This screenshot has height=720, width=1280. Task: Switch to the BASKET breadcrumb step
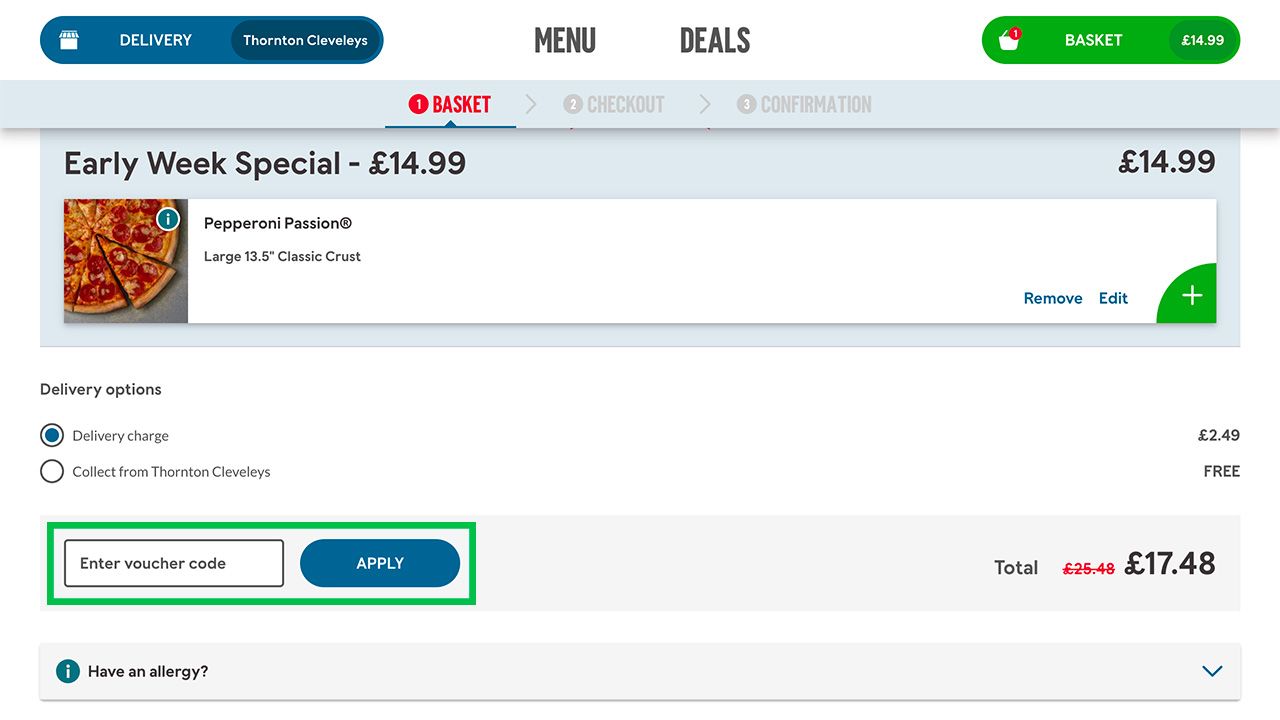point(460,104)
